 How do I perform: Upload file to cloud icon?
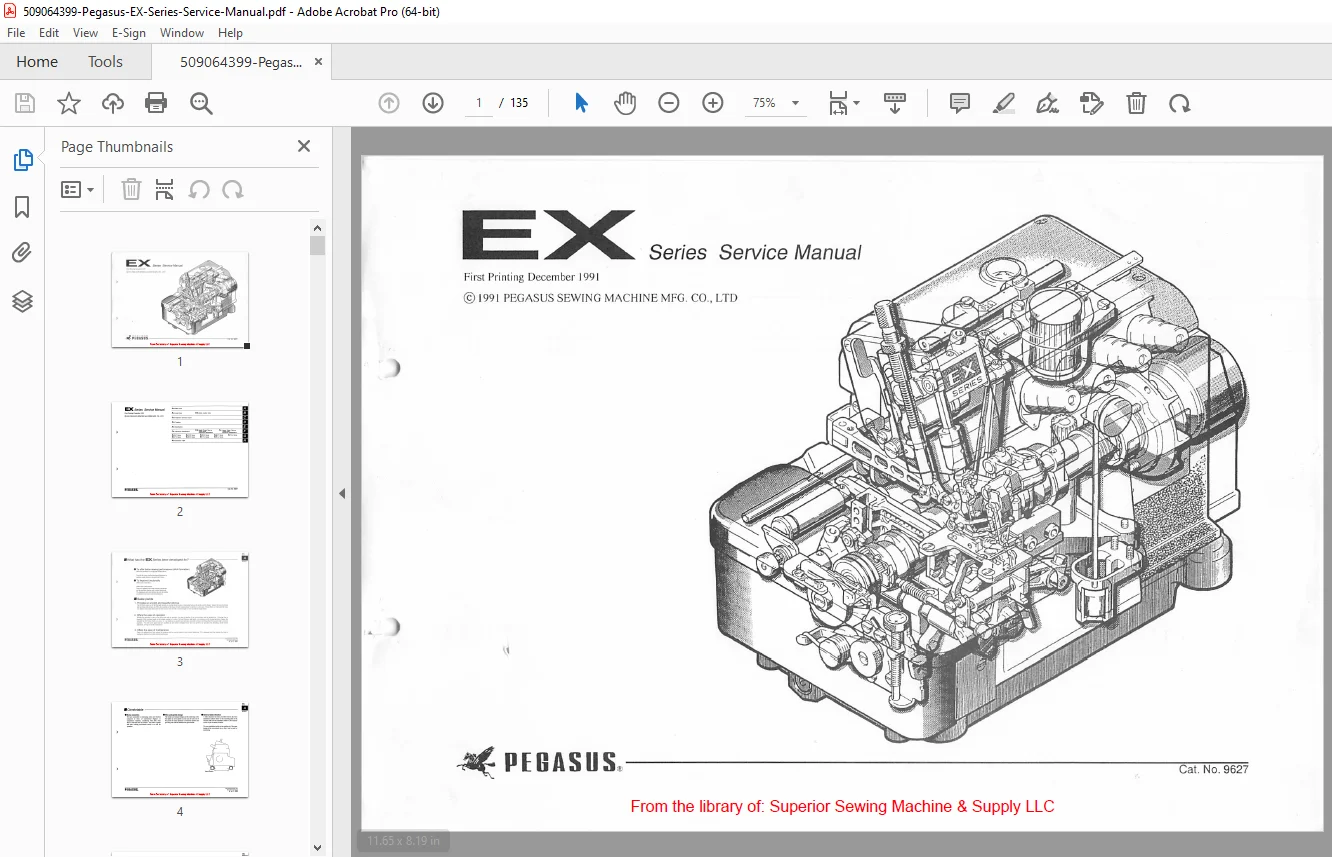click(113, 103)
